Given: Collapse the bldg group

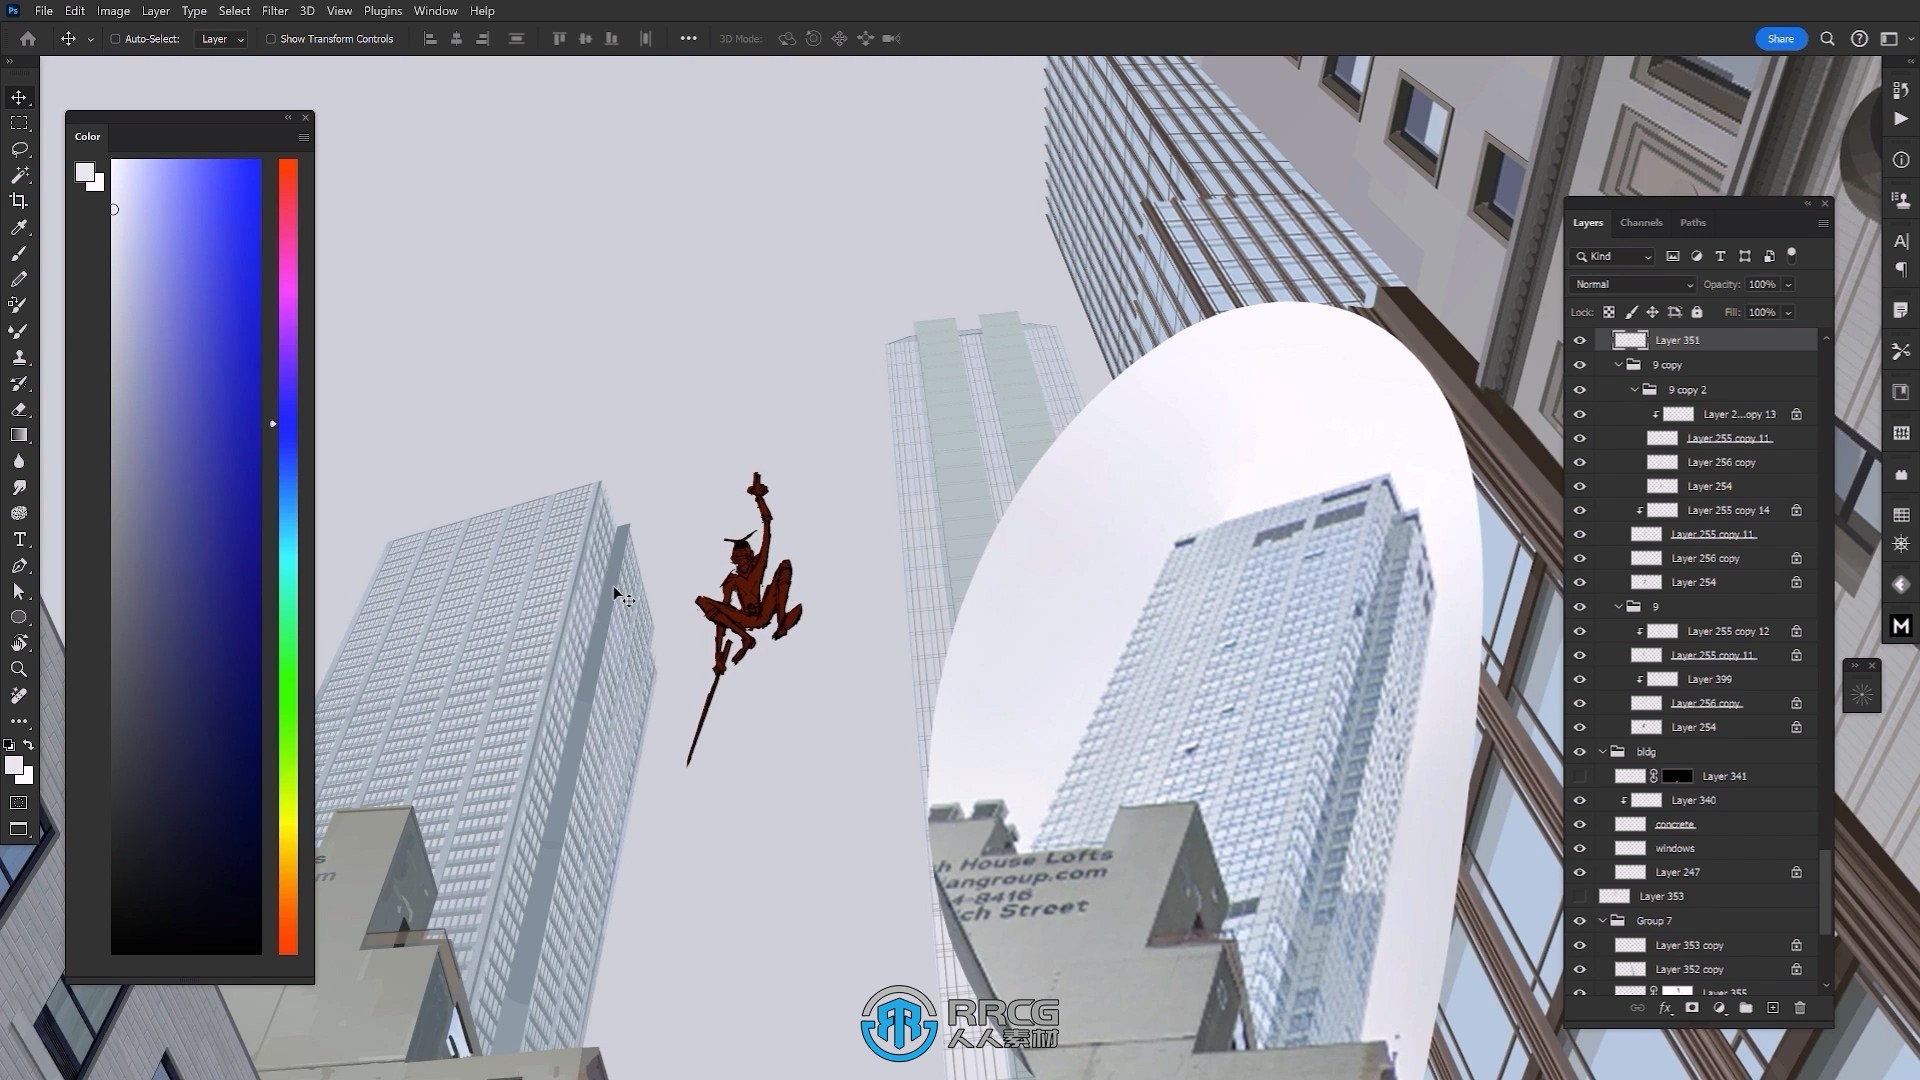Looking at the screenshot, I should pos(1603,752).
